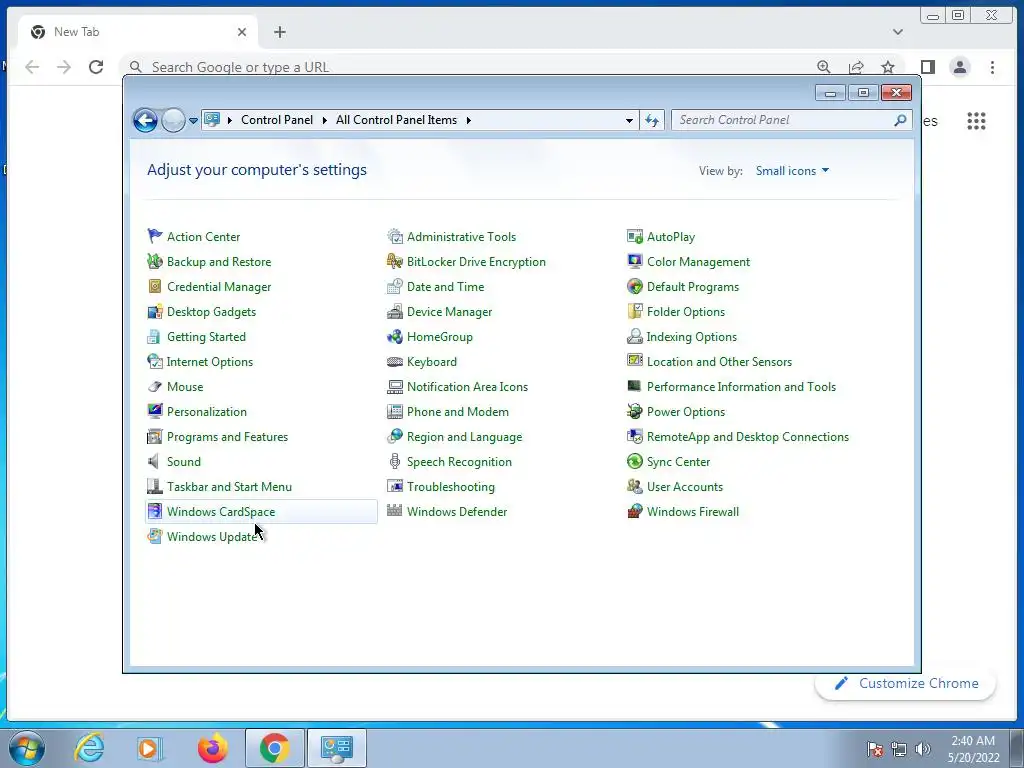Click the Sync Center green icon

point(635,462)
